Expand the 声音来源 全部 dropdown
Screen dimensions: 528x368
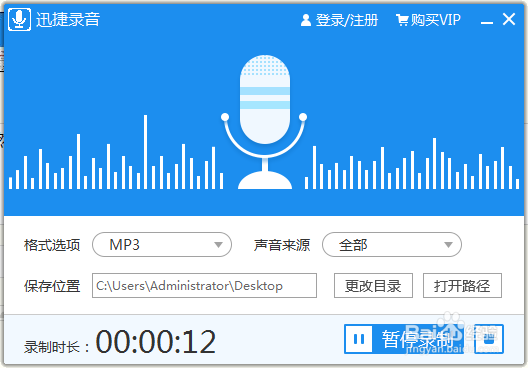coord(392,244)
